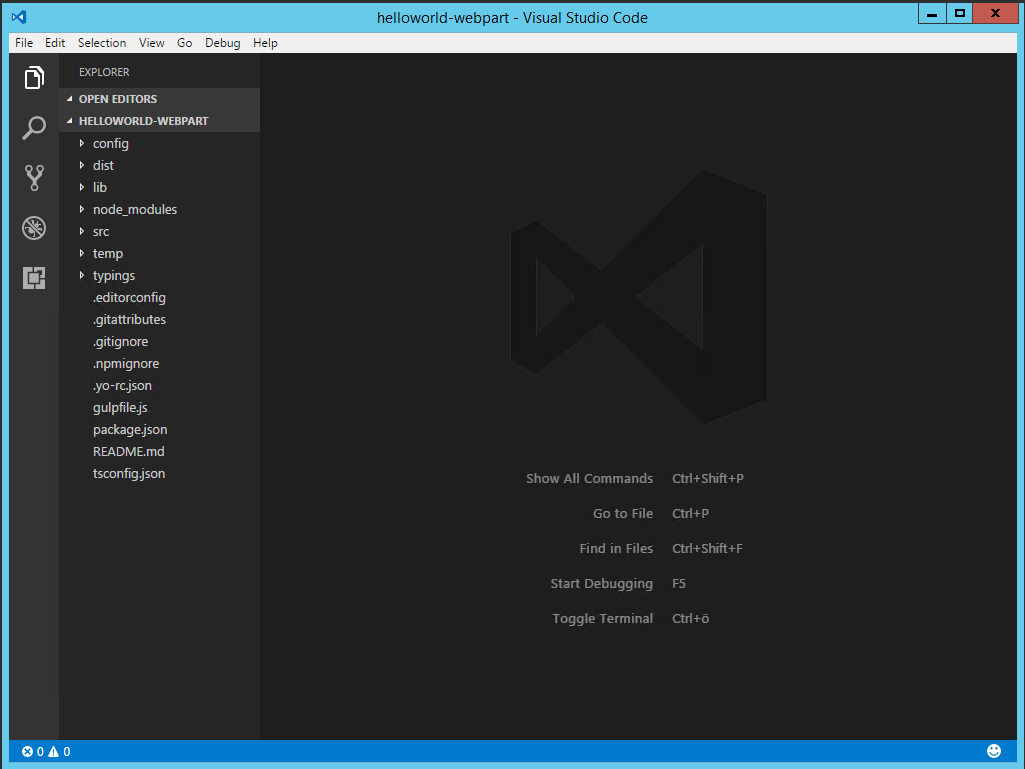This screenshot has height=769, width=1025.
Task: Open the .editorconfig file
Action: (129, 298)
